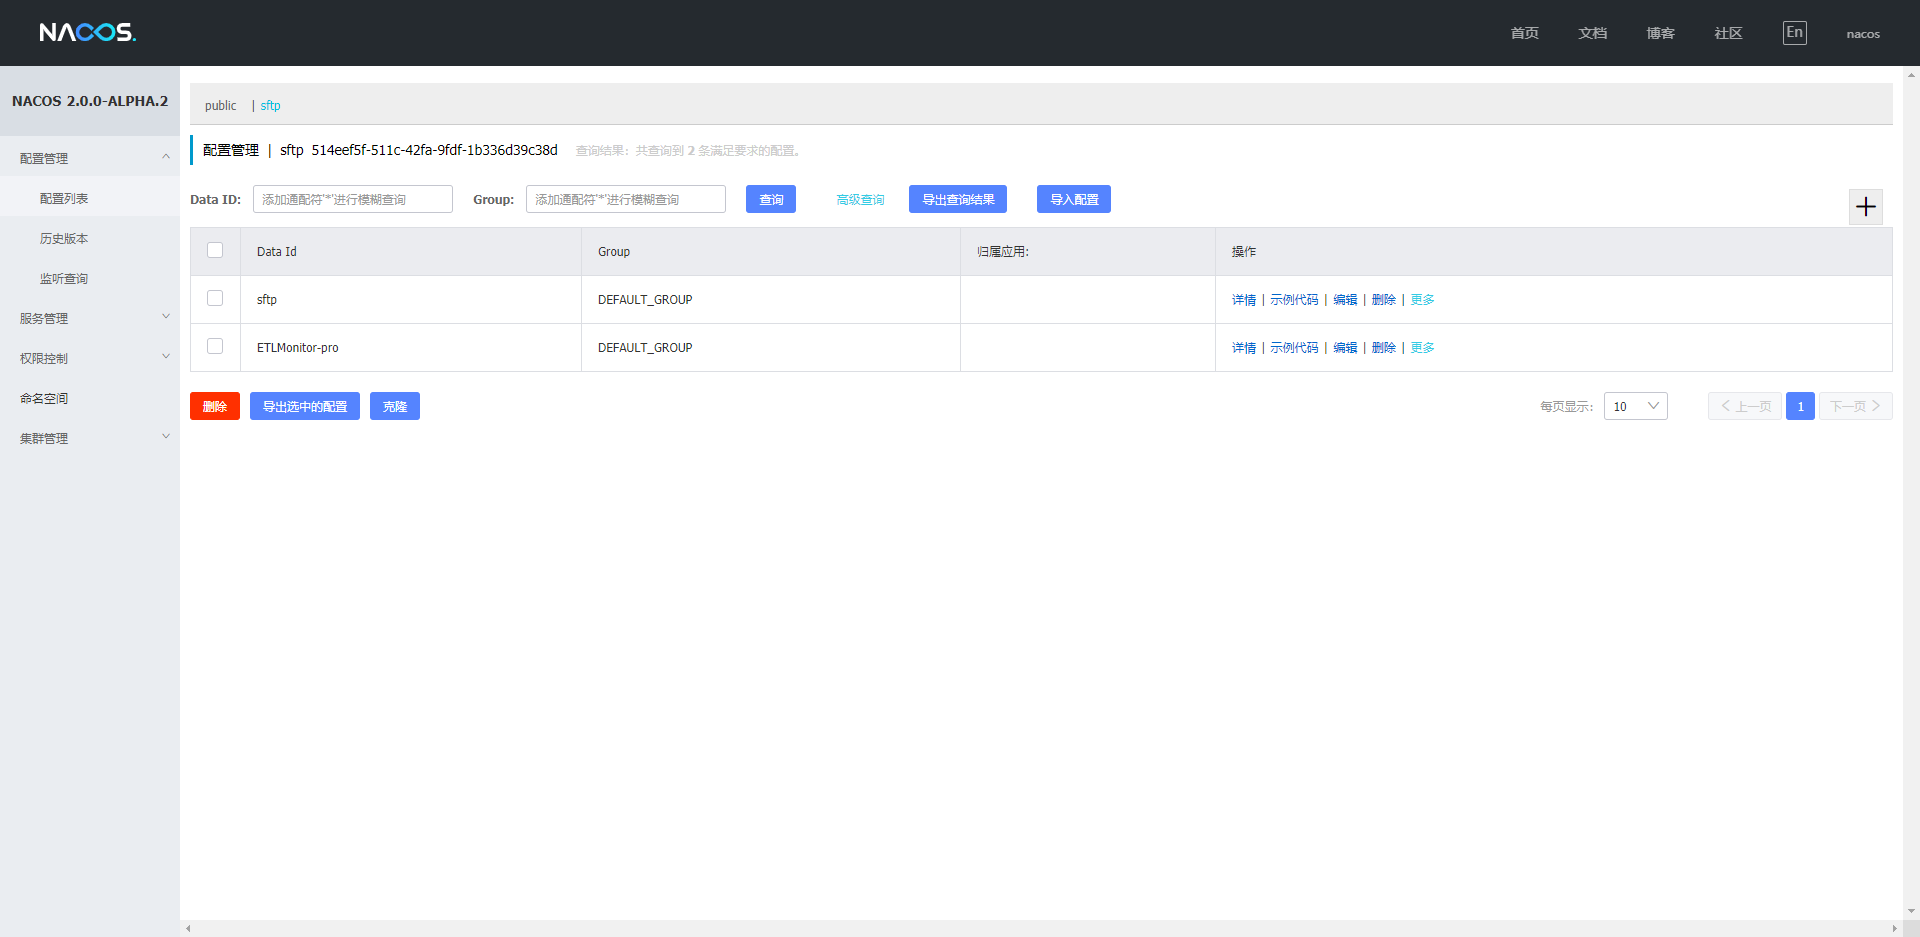Click the red 删除 button below table
The height and width of the screenshot is (937, 1920).
(x=214, y=406)
